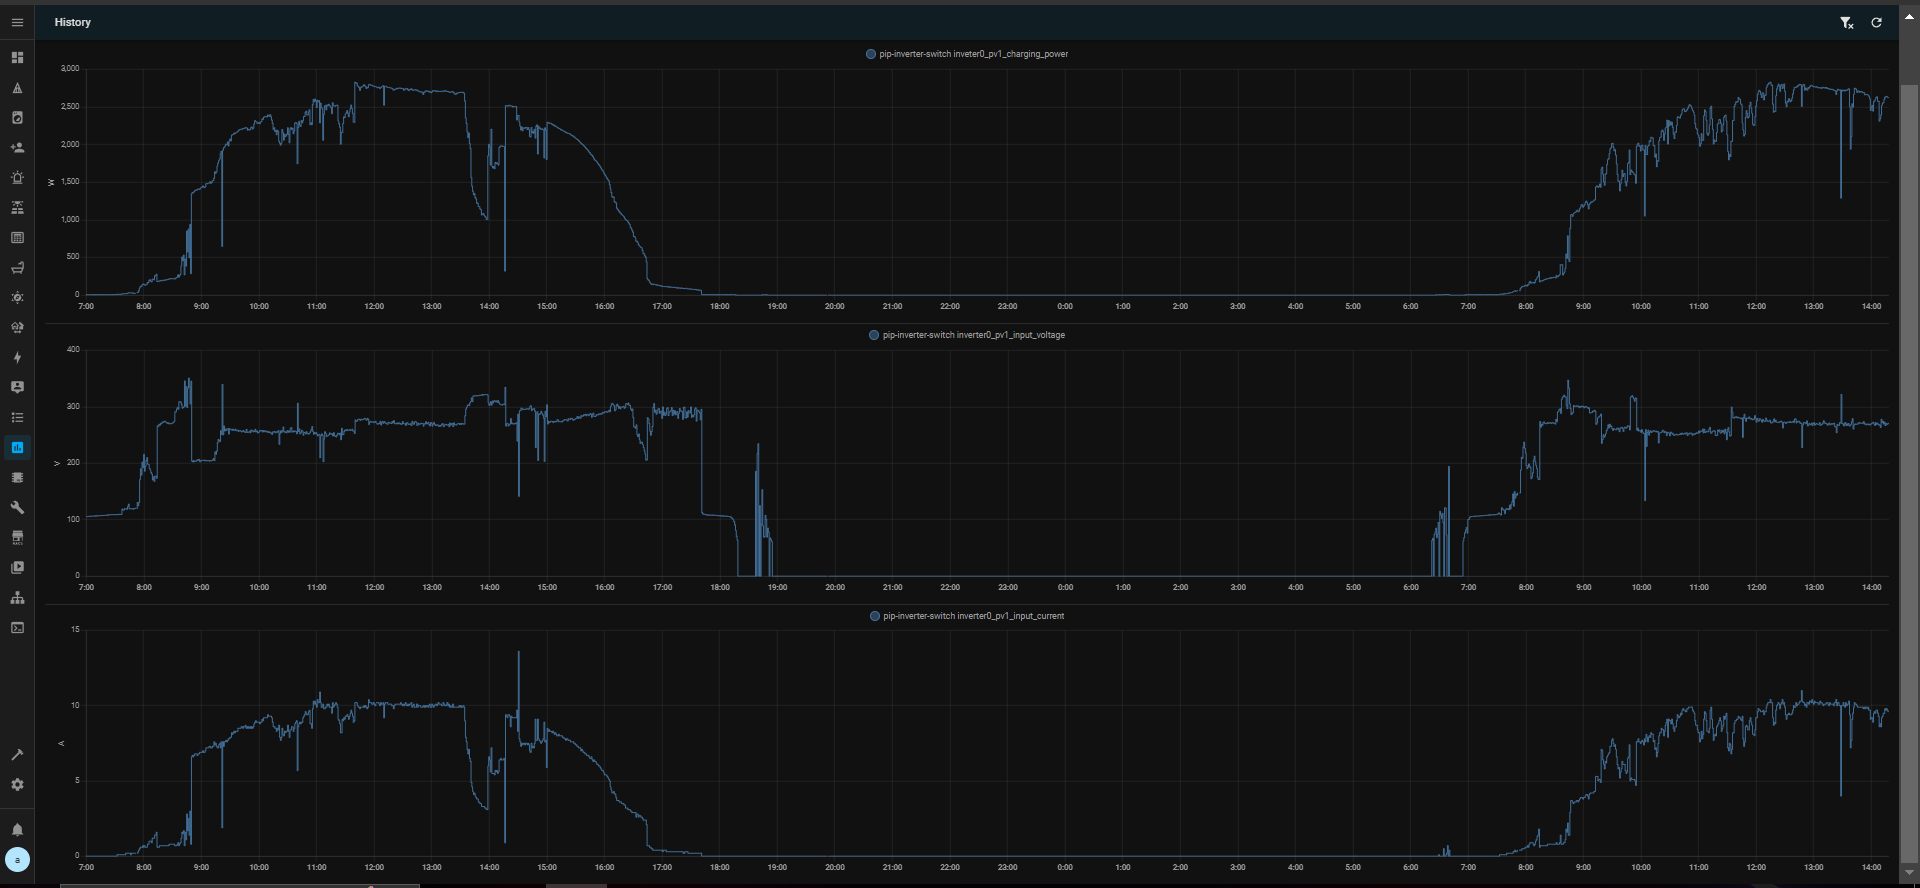
Task: Open the alarm light sidebar icon
Action: [x=17, y=178]
